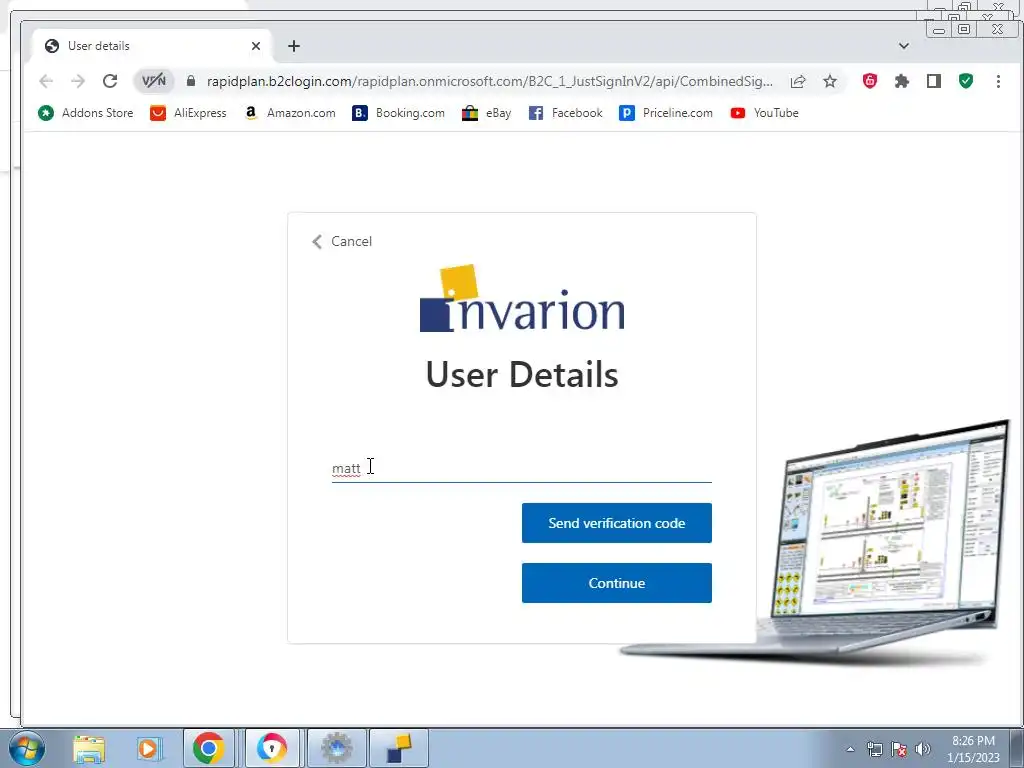Click the browser back arrow
Viewport: 1024px width, 768px height.
46,81
